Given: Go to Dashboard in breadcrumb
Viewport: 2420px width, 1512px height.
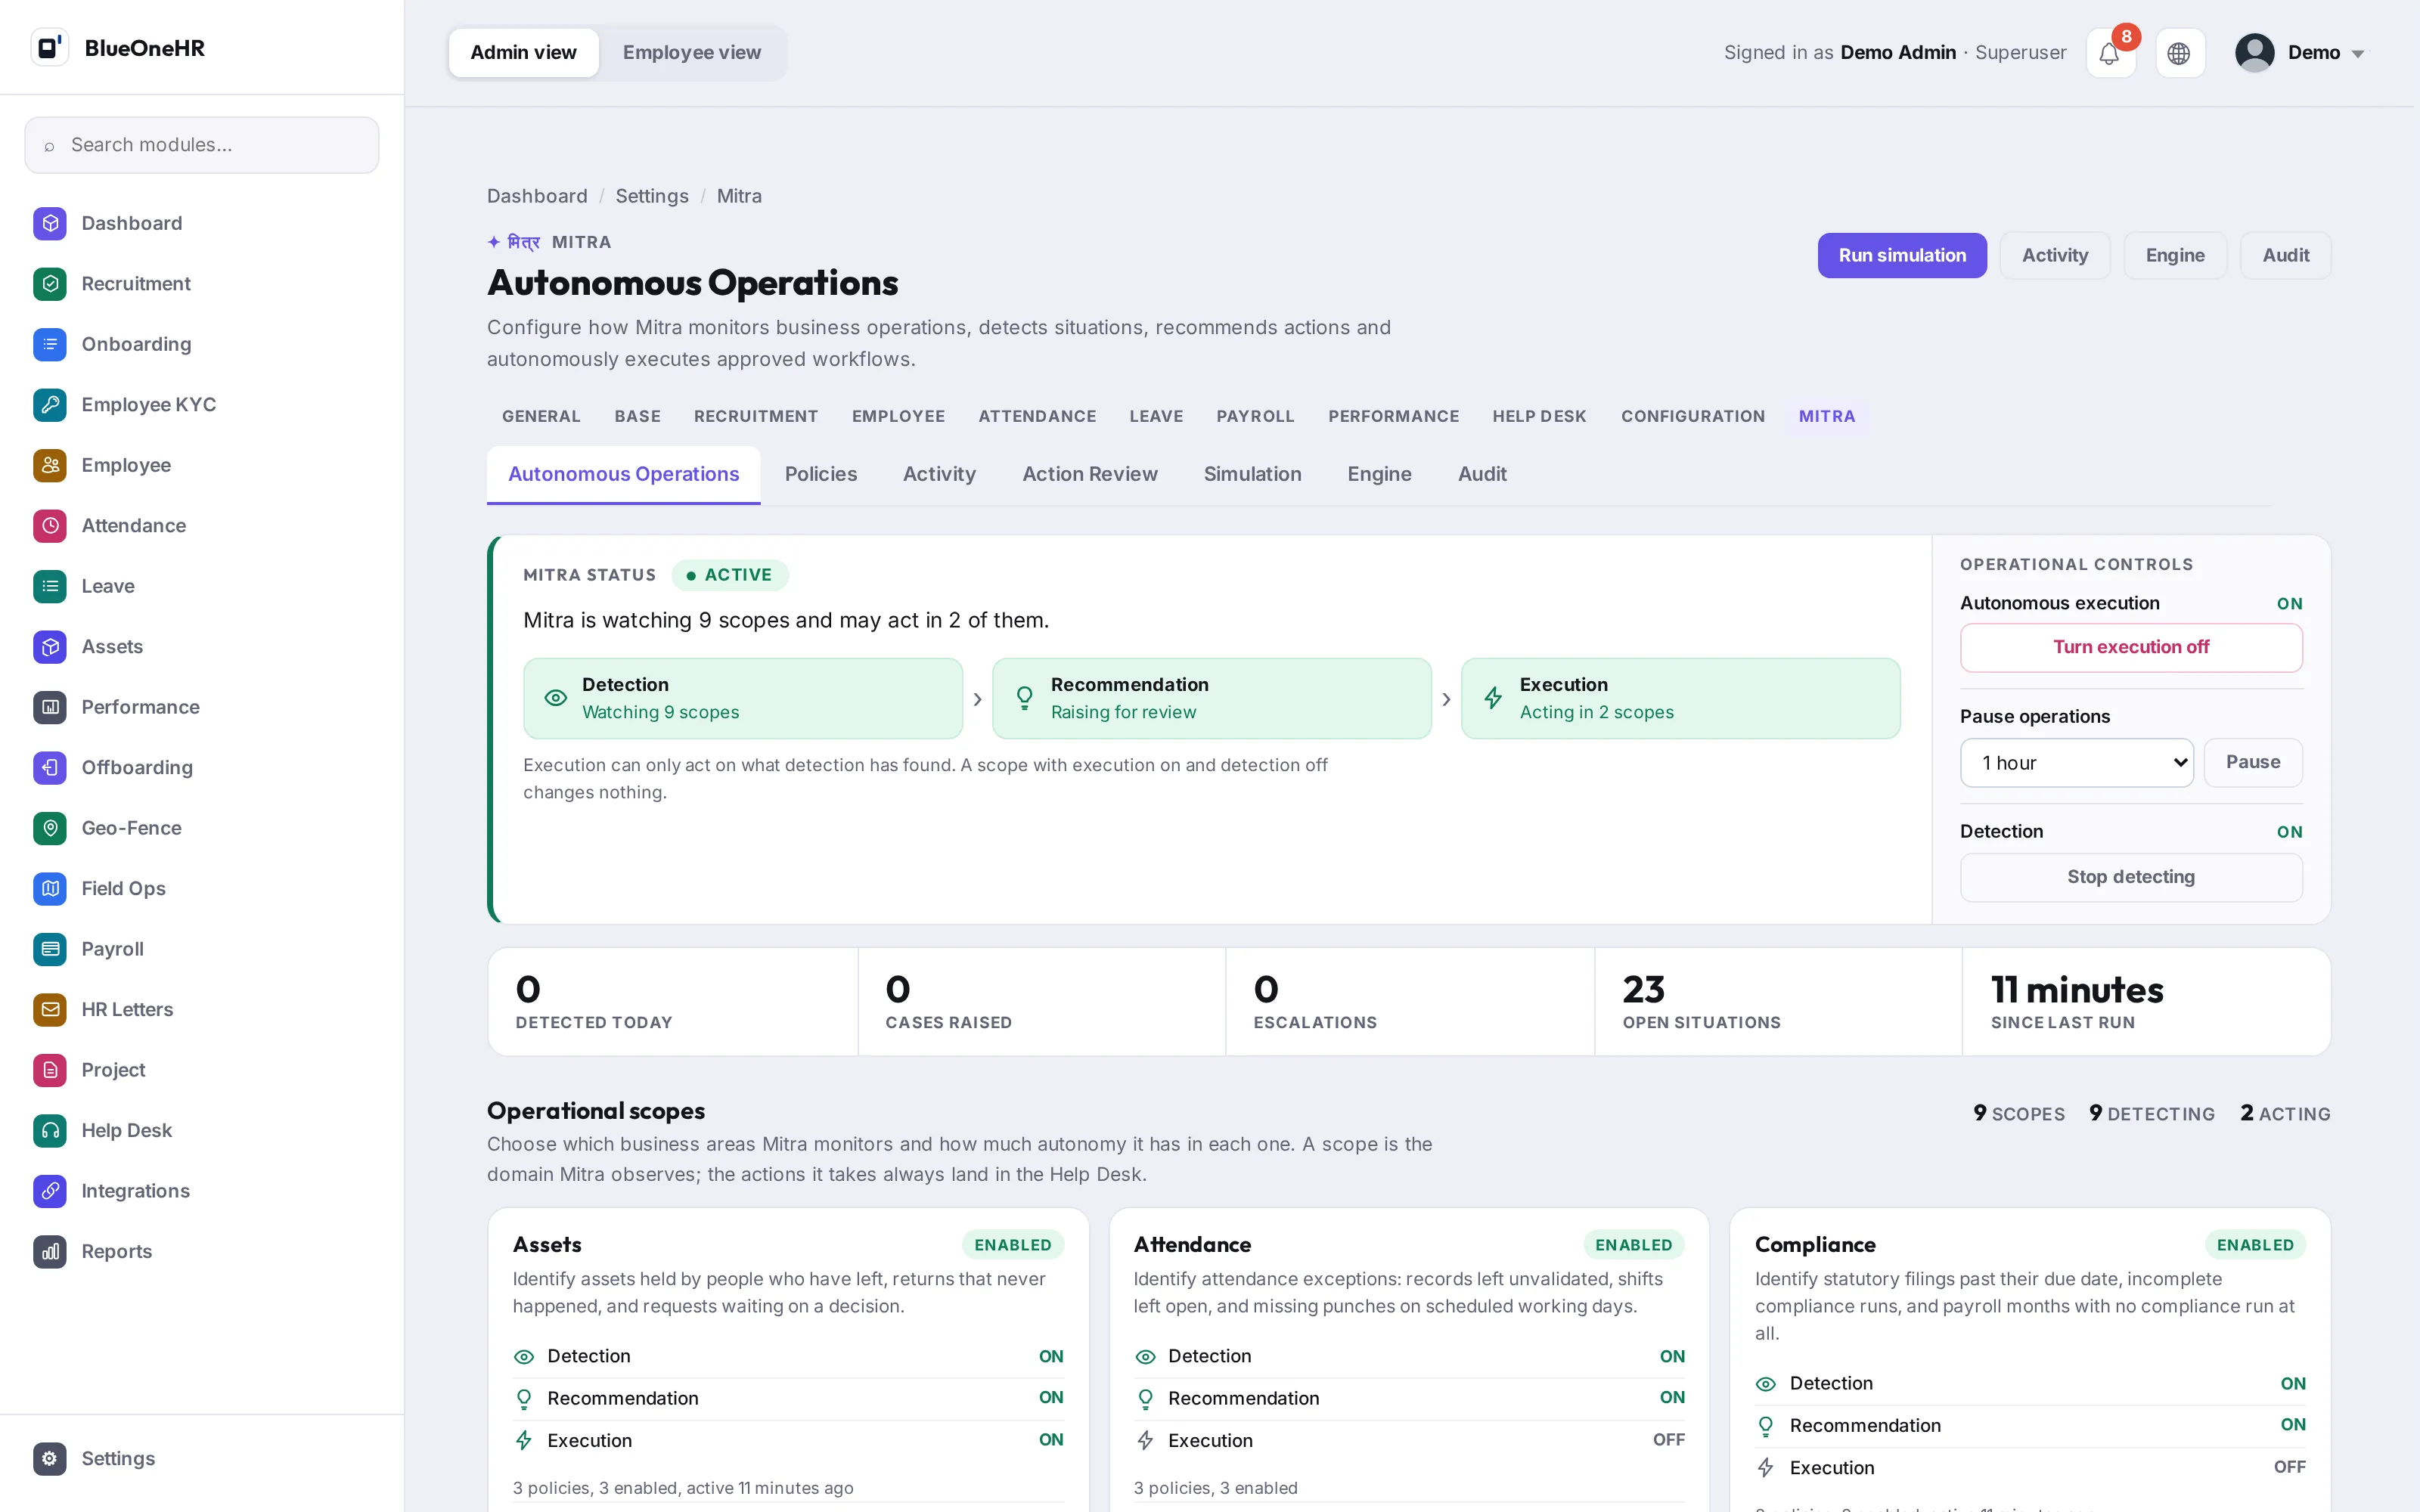Looking at the screenshot, I should (x=537, y=196).
